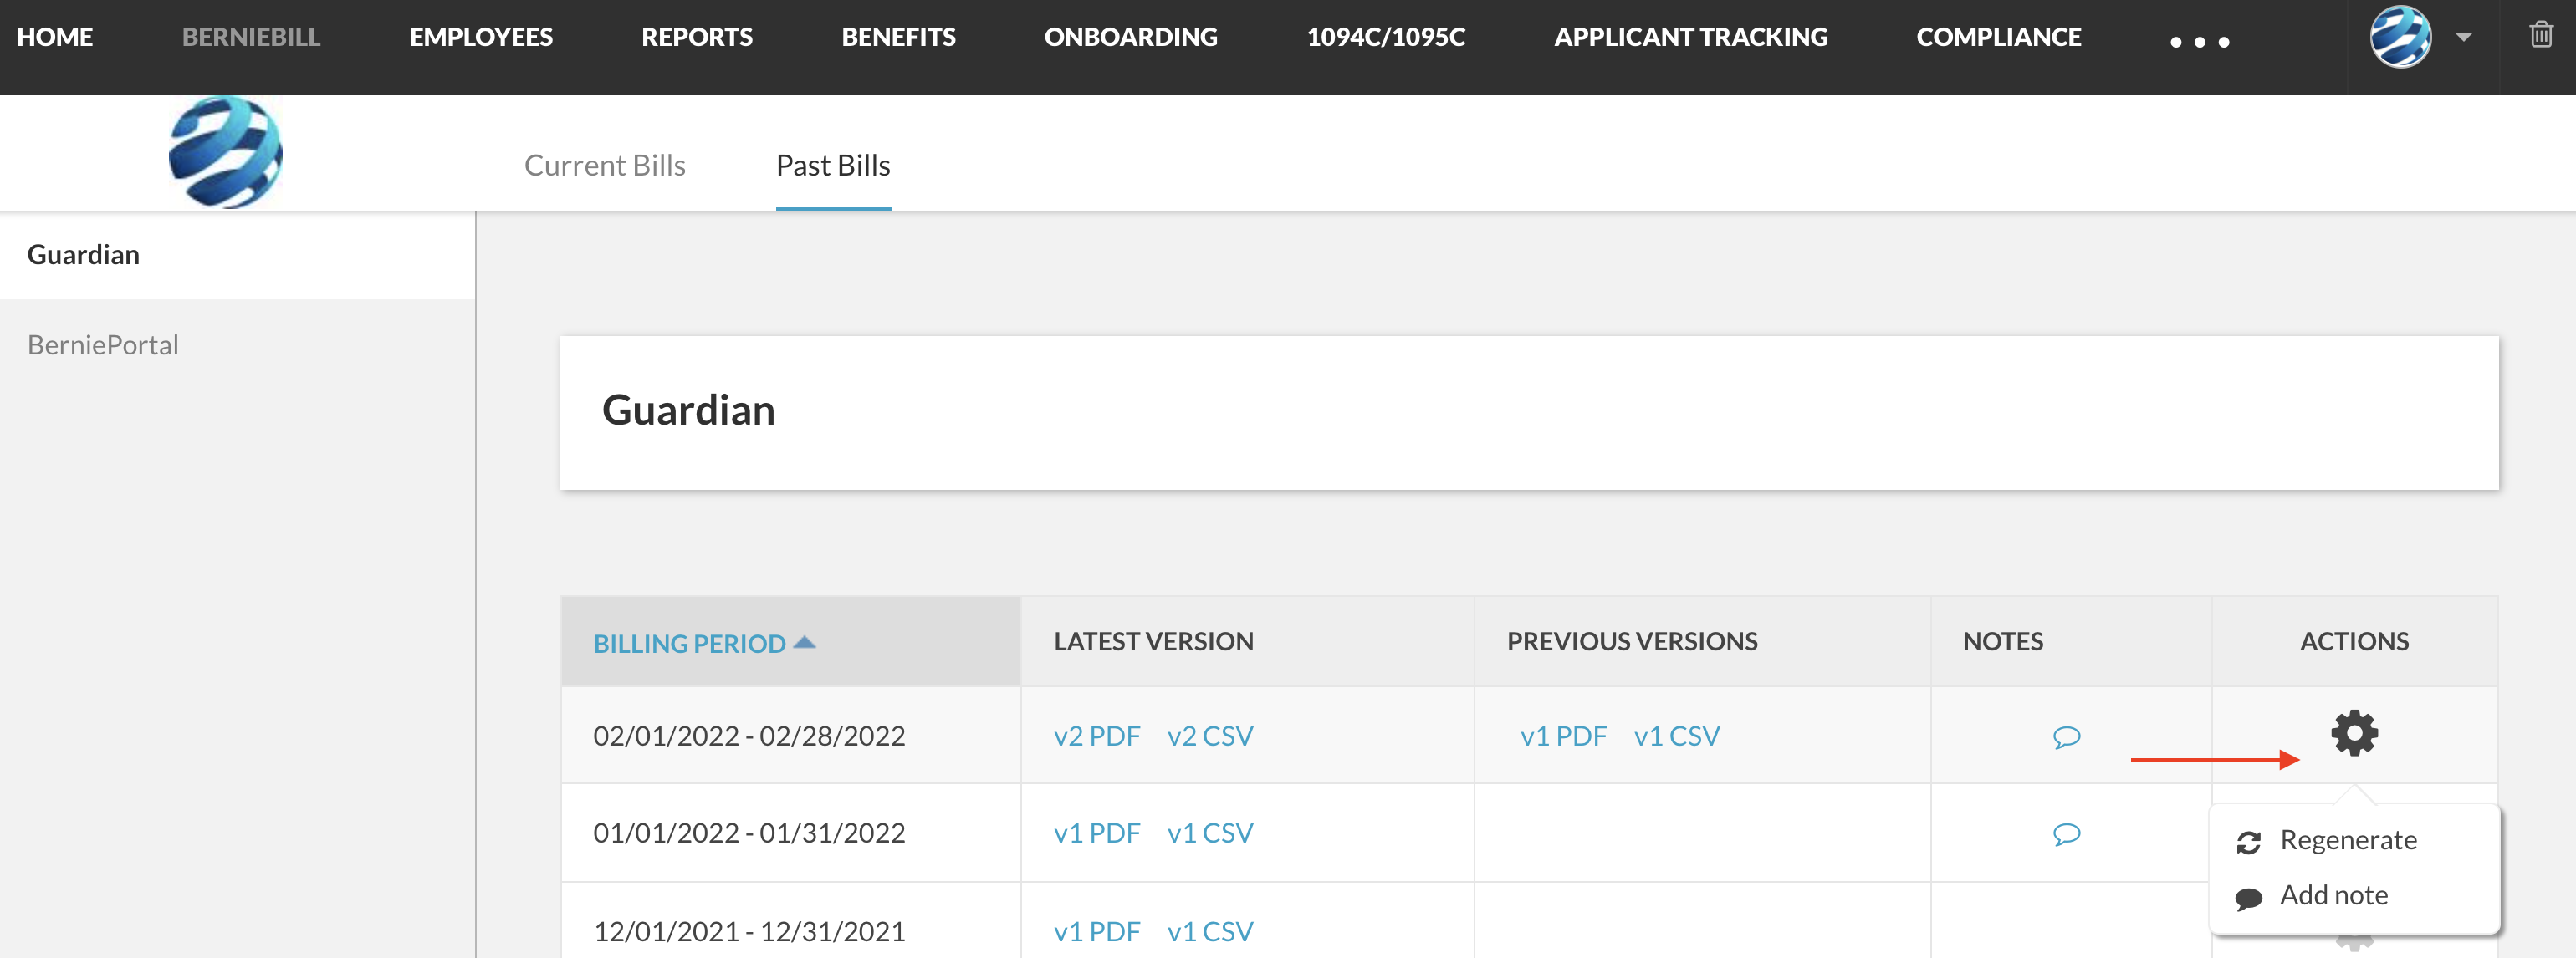Viewport: 2576px width, 958px height.
Task: Click the profile globe avatar in top bar
Action: (2400, 37)
